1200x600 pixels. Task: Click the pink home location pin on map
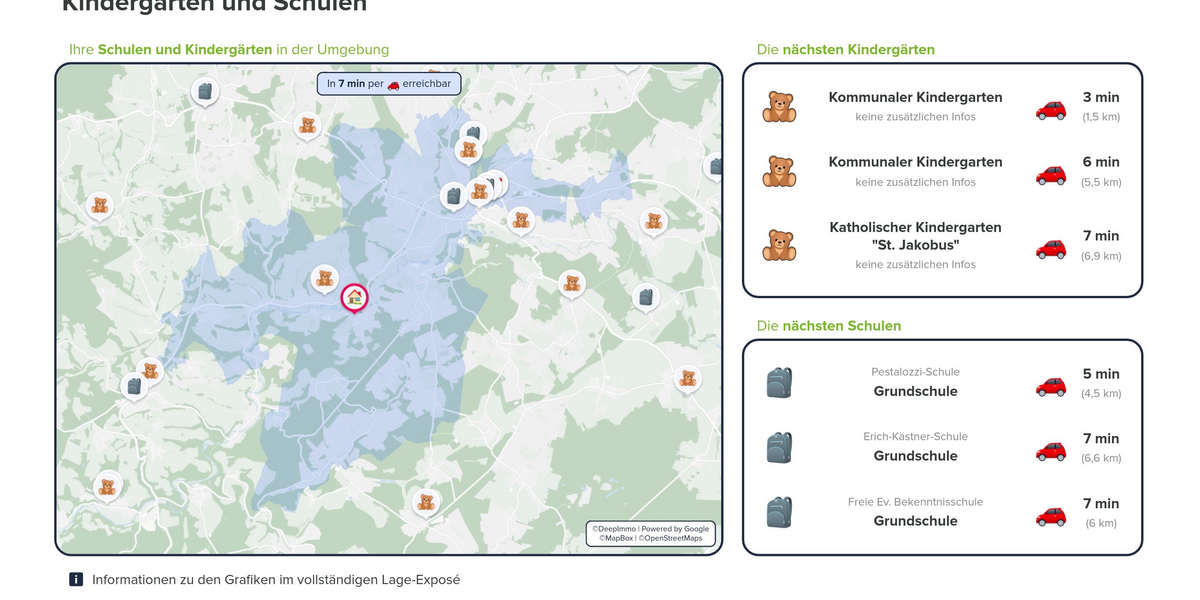354,297
